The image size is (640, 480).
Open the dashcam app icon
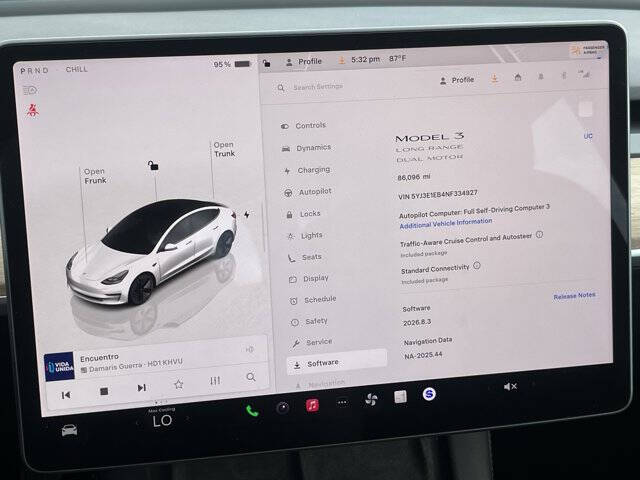click(x=282, y=408)
